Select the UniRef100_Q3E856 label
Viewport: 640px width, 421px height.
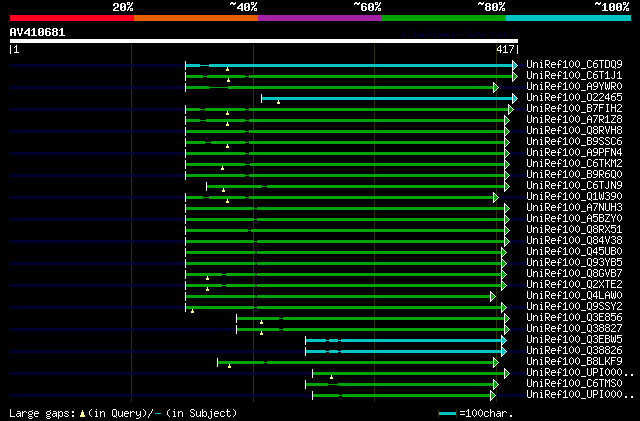[x=574, y=318]
